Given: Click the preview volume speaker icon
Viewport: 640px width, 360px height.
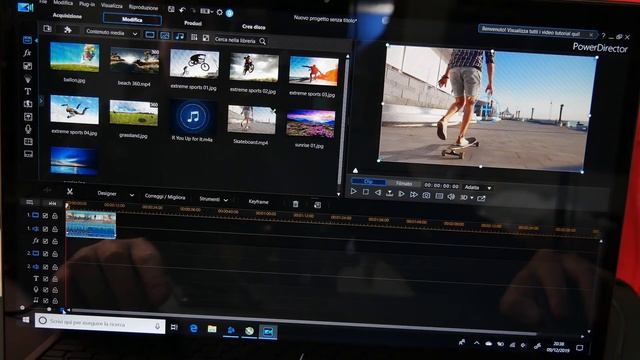Looking at the screenshot, I should tap(451, 196).
